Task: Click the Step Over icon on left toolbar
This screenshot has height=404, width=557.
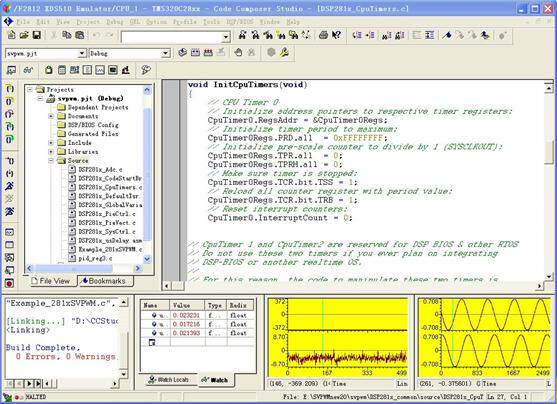Action: tap(10, 101)
